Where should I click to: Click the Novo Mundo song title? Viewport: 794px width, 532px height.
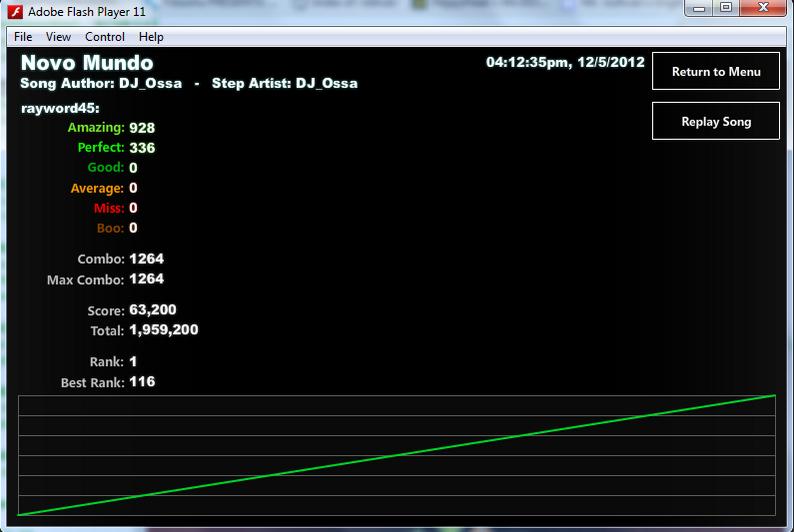click(87, 63)
